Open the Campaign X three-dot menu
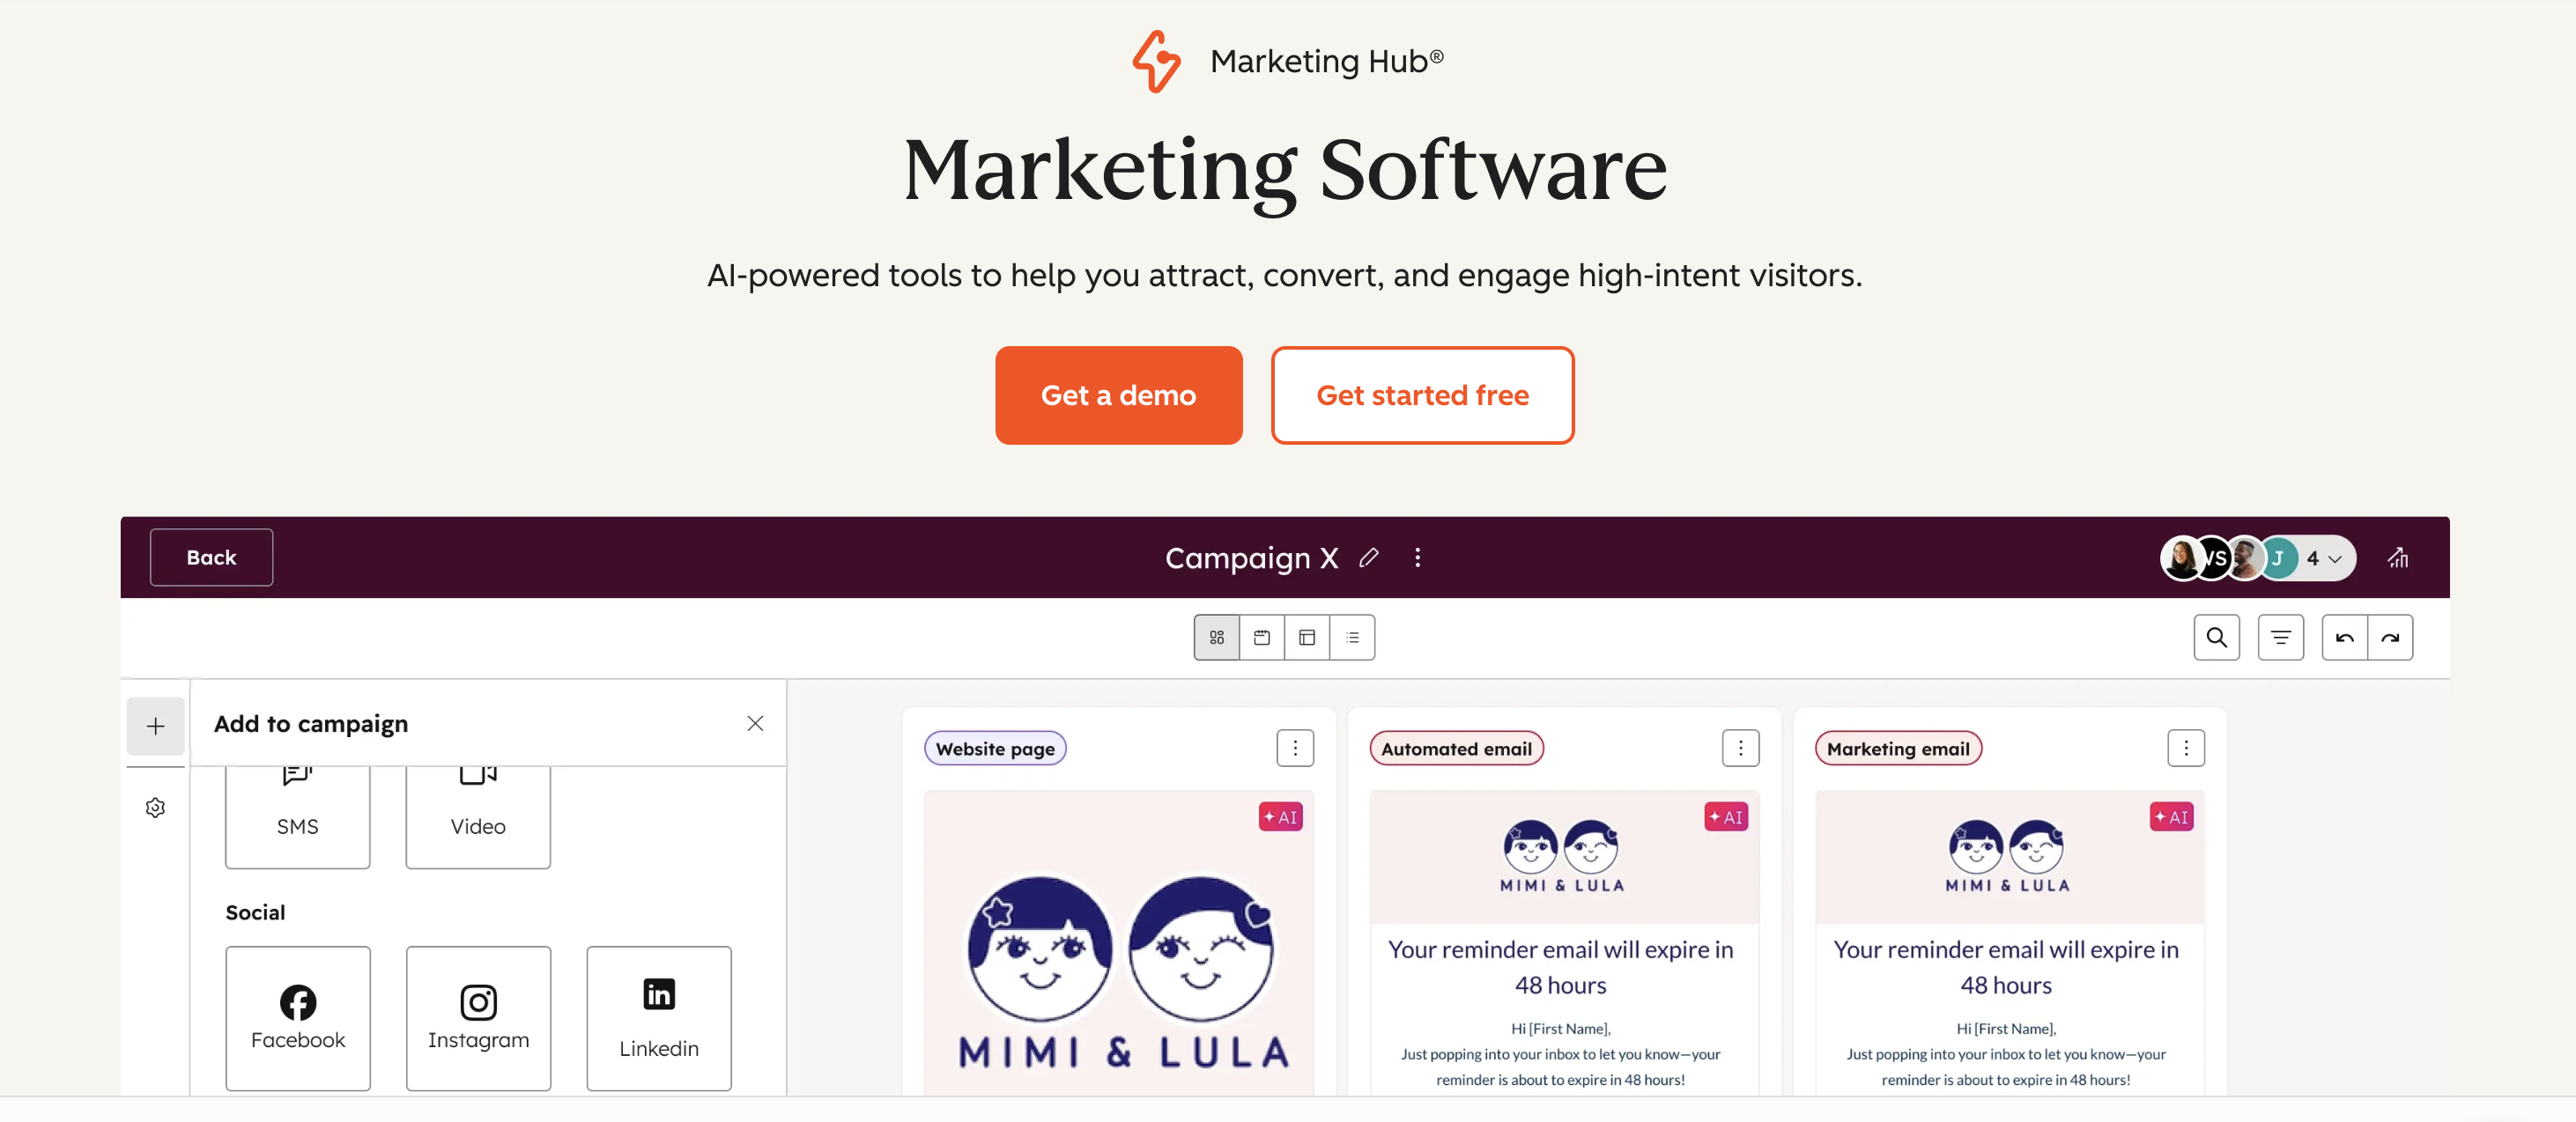Image resolution: width=2576 pixels, height=1122 pixels. (1417, 558)
